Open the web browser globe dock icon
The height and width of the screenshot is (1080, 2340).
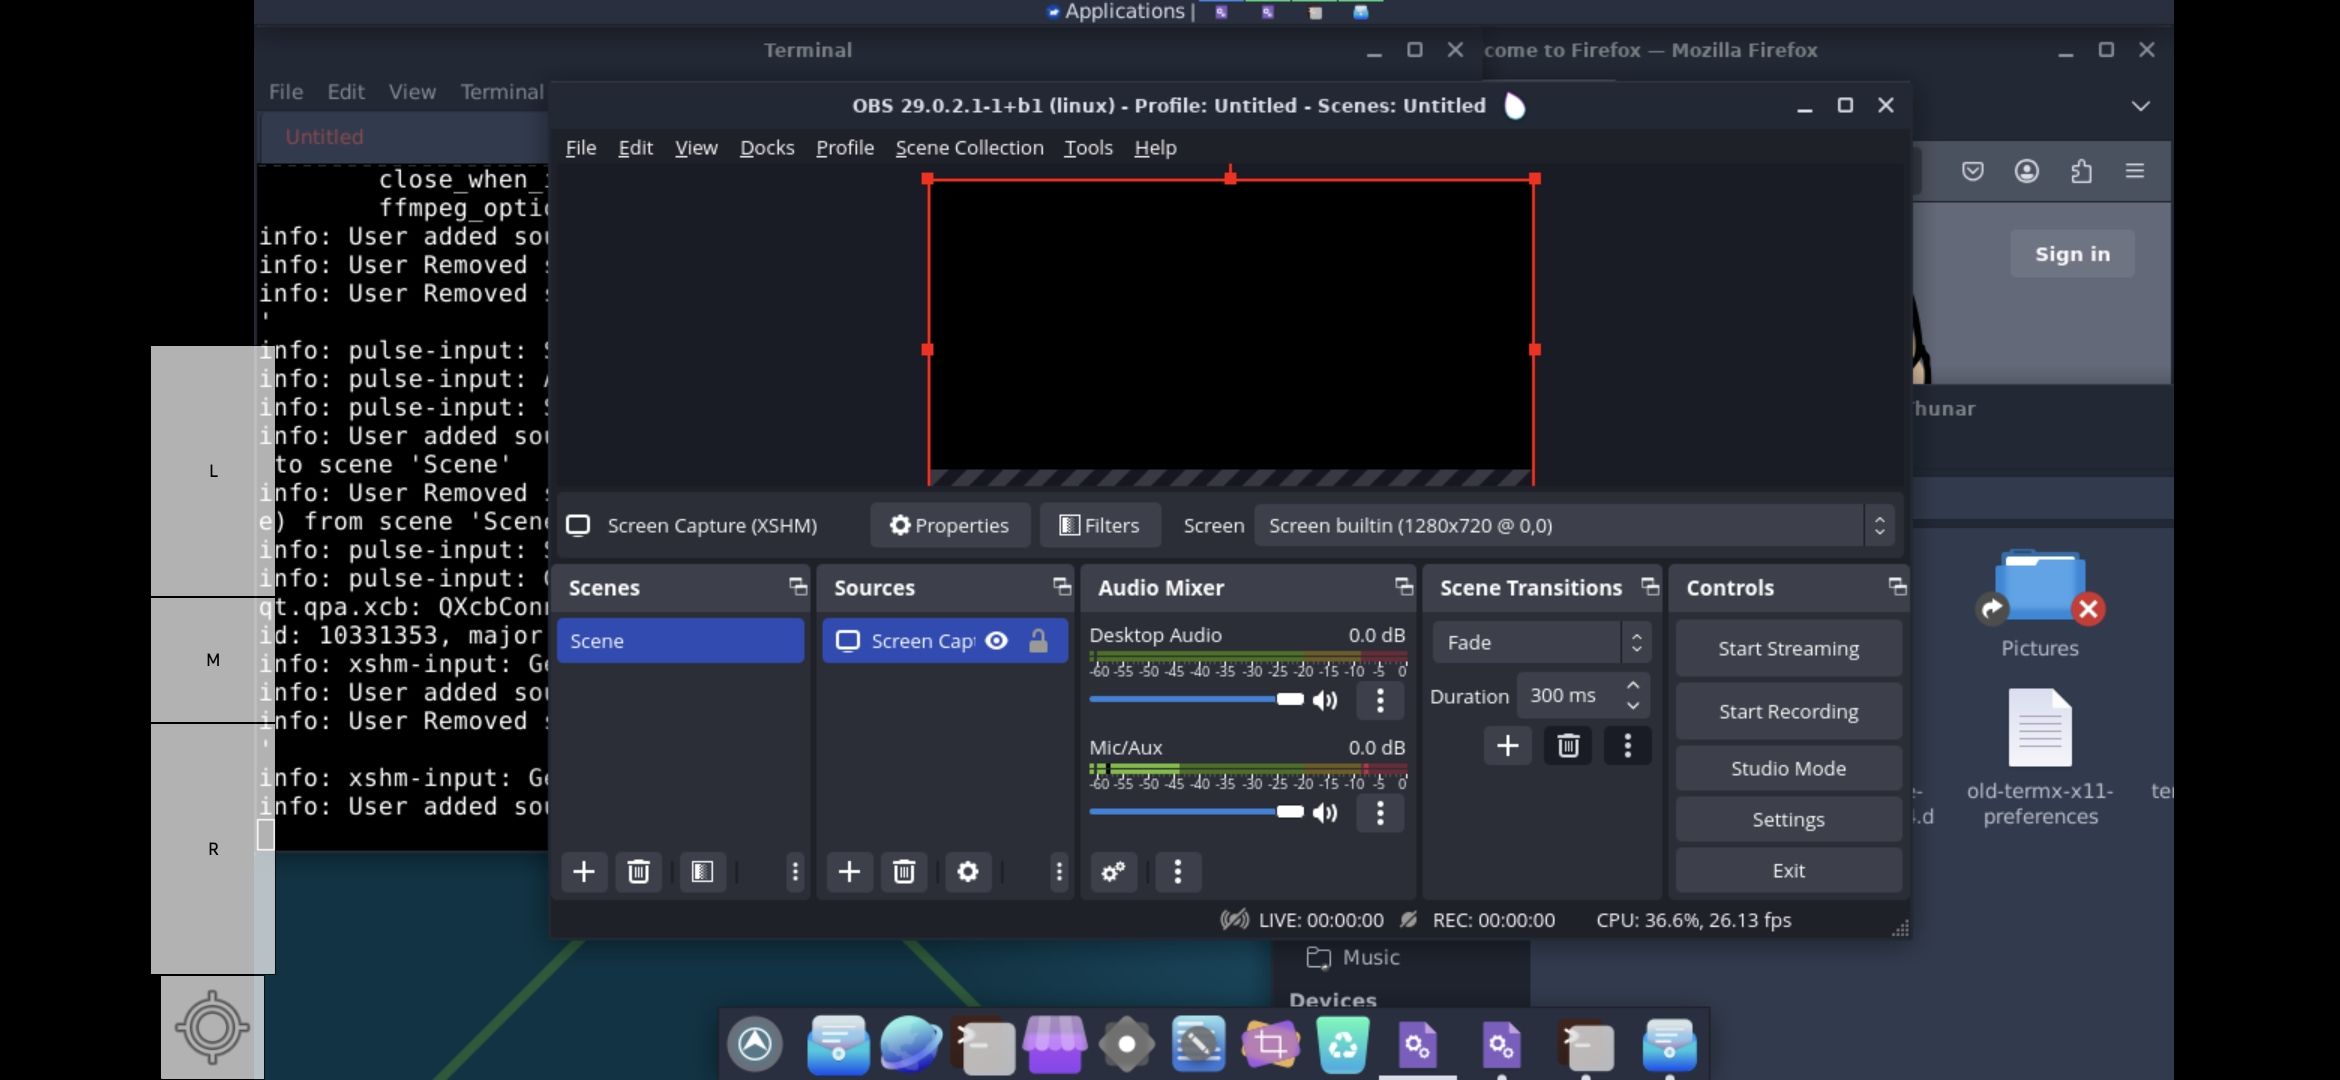(910, 1044)
